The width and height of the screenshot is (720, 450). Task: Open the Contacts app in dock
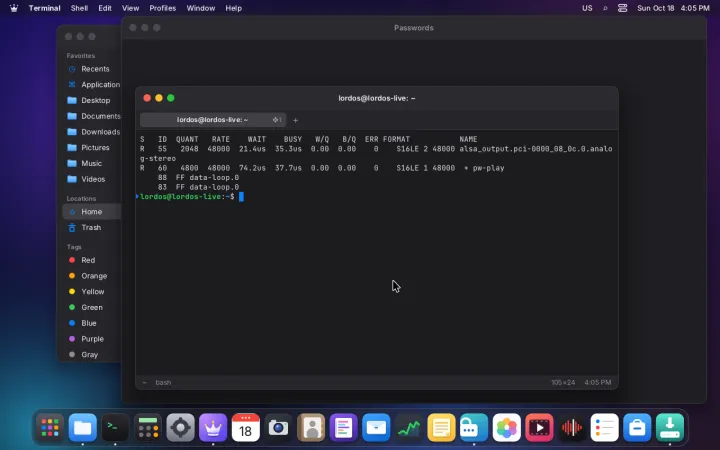tap(311, 428)
